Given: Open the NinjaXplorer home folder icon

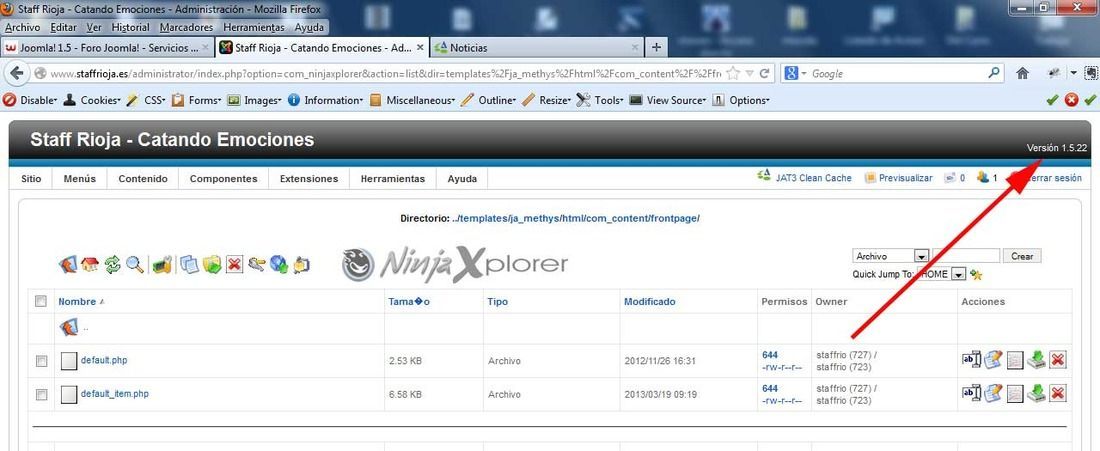Looking at the screenshot, I should [90, 264].
